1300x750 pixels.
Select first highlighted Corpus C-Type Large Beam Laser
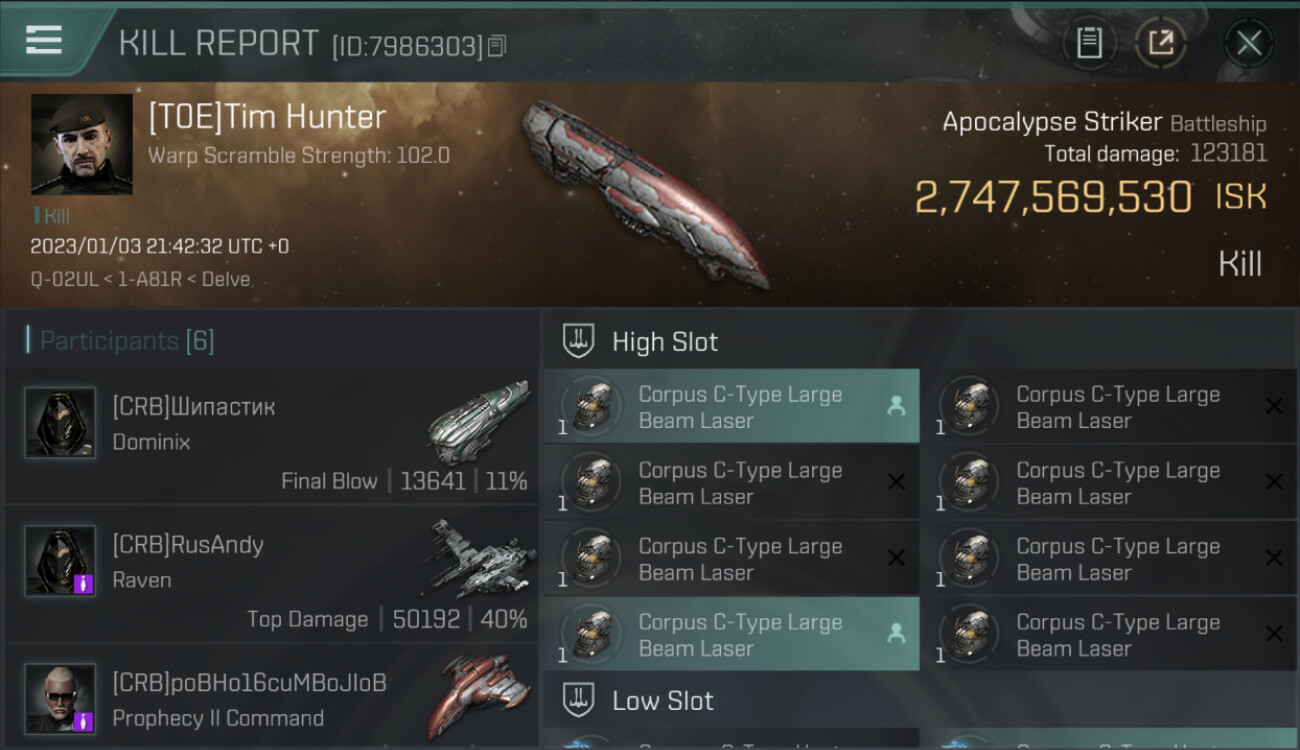click(731, 407)
